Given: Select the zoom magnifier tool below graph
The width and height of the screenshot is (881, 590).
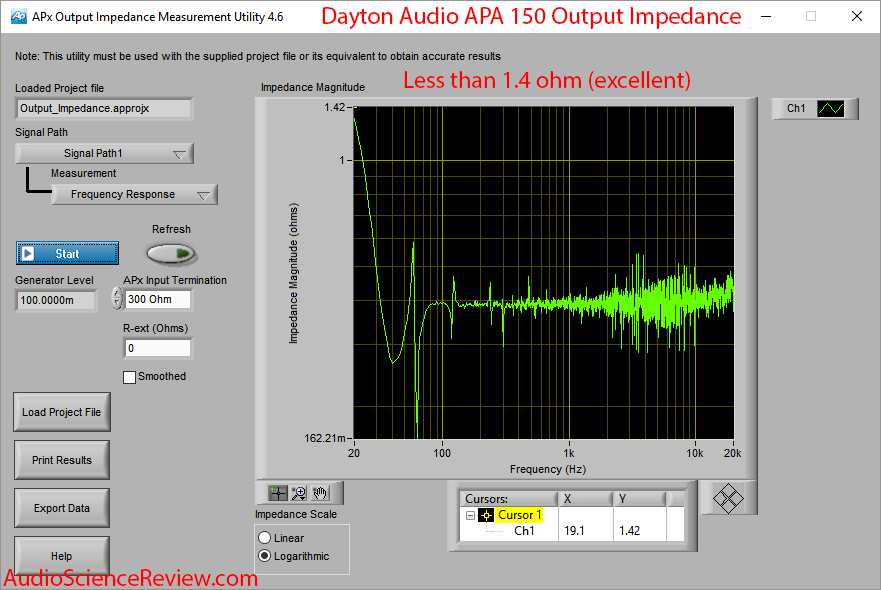Looking at the screenshot, I should [x=298, y=493].
